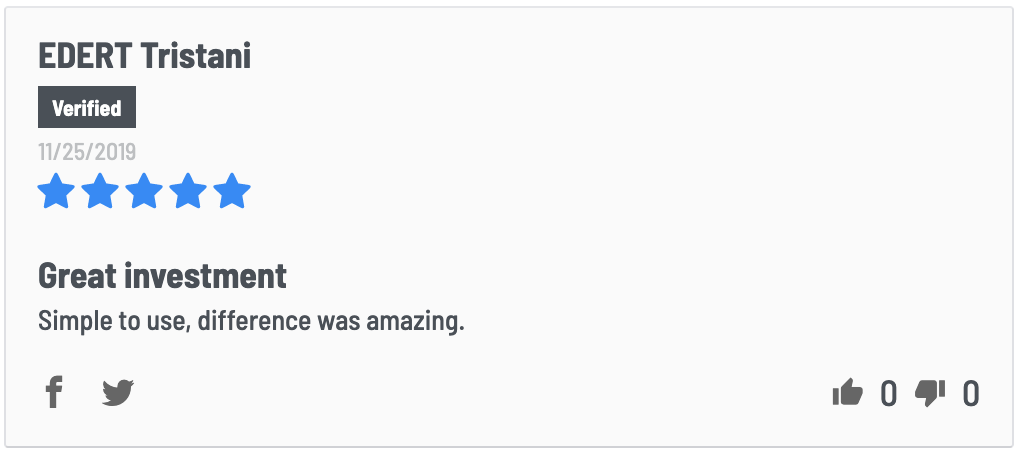Click the thumbs down icon
1020x450 pixels.
[930, 393]
